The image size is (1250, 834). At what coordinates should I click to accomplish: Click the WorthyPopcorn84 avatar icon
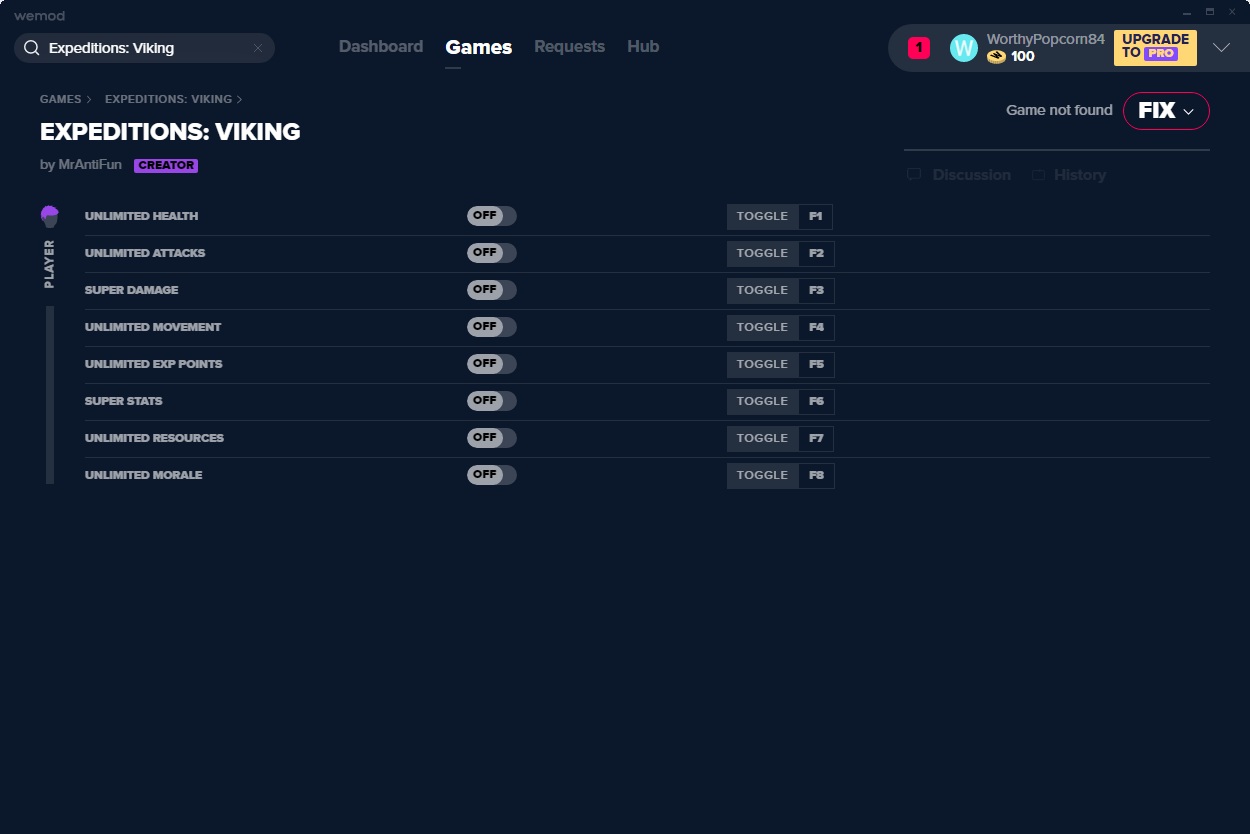964,48
